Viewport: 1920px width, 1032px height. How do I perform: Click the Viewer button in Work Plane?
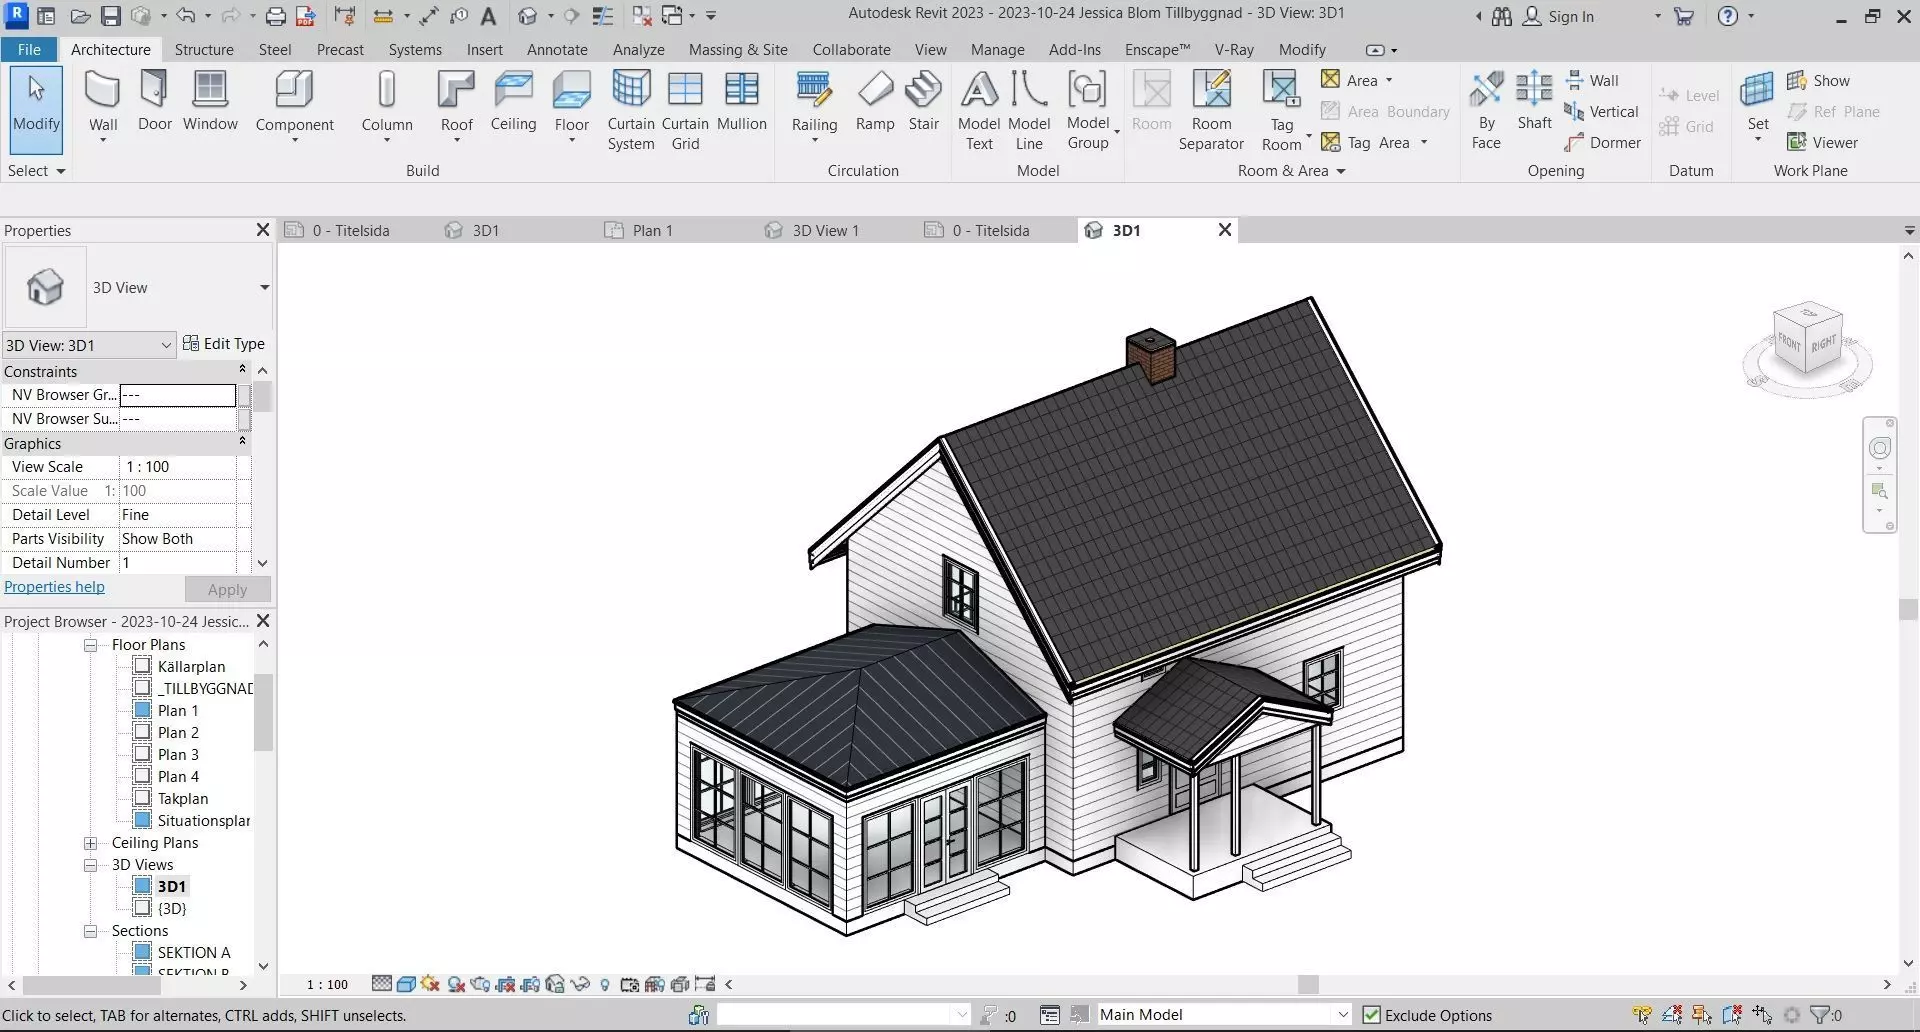coord(1823,142)
